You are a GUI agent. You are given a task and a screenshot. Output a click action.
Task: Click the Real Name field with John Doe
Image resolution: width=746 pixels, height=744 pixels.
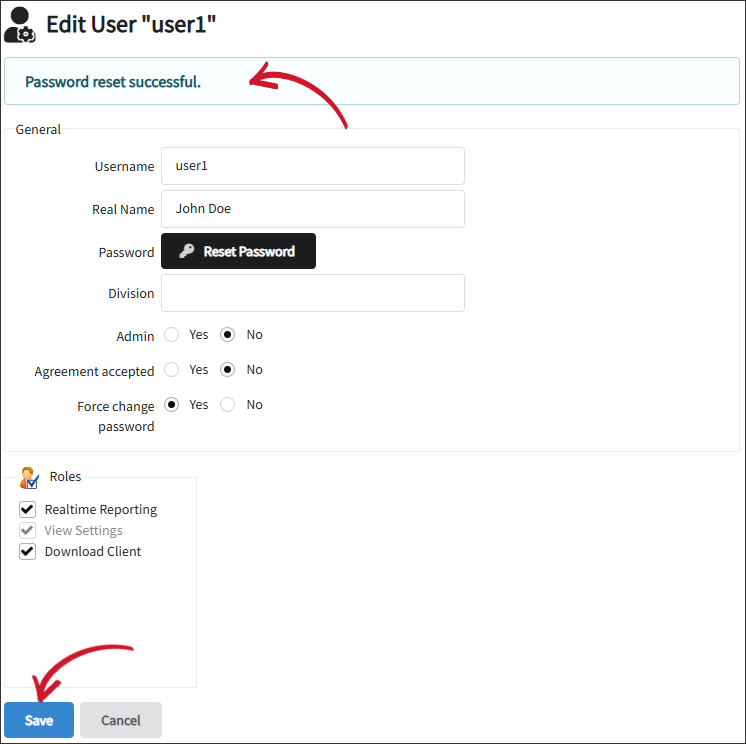point(313,209)
